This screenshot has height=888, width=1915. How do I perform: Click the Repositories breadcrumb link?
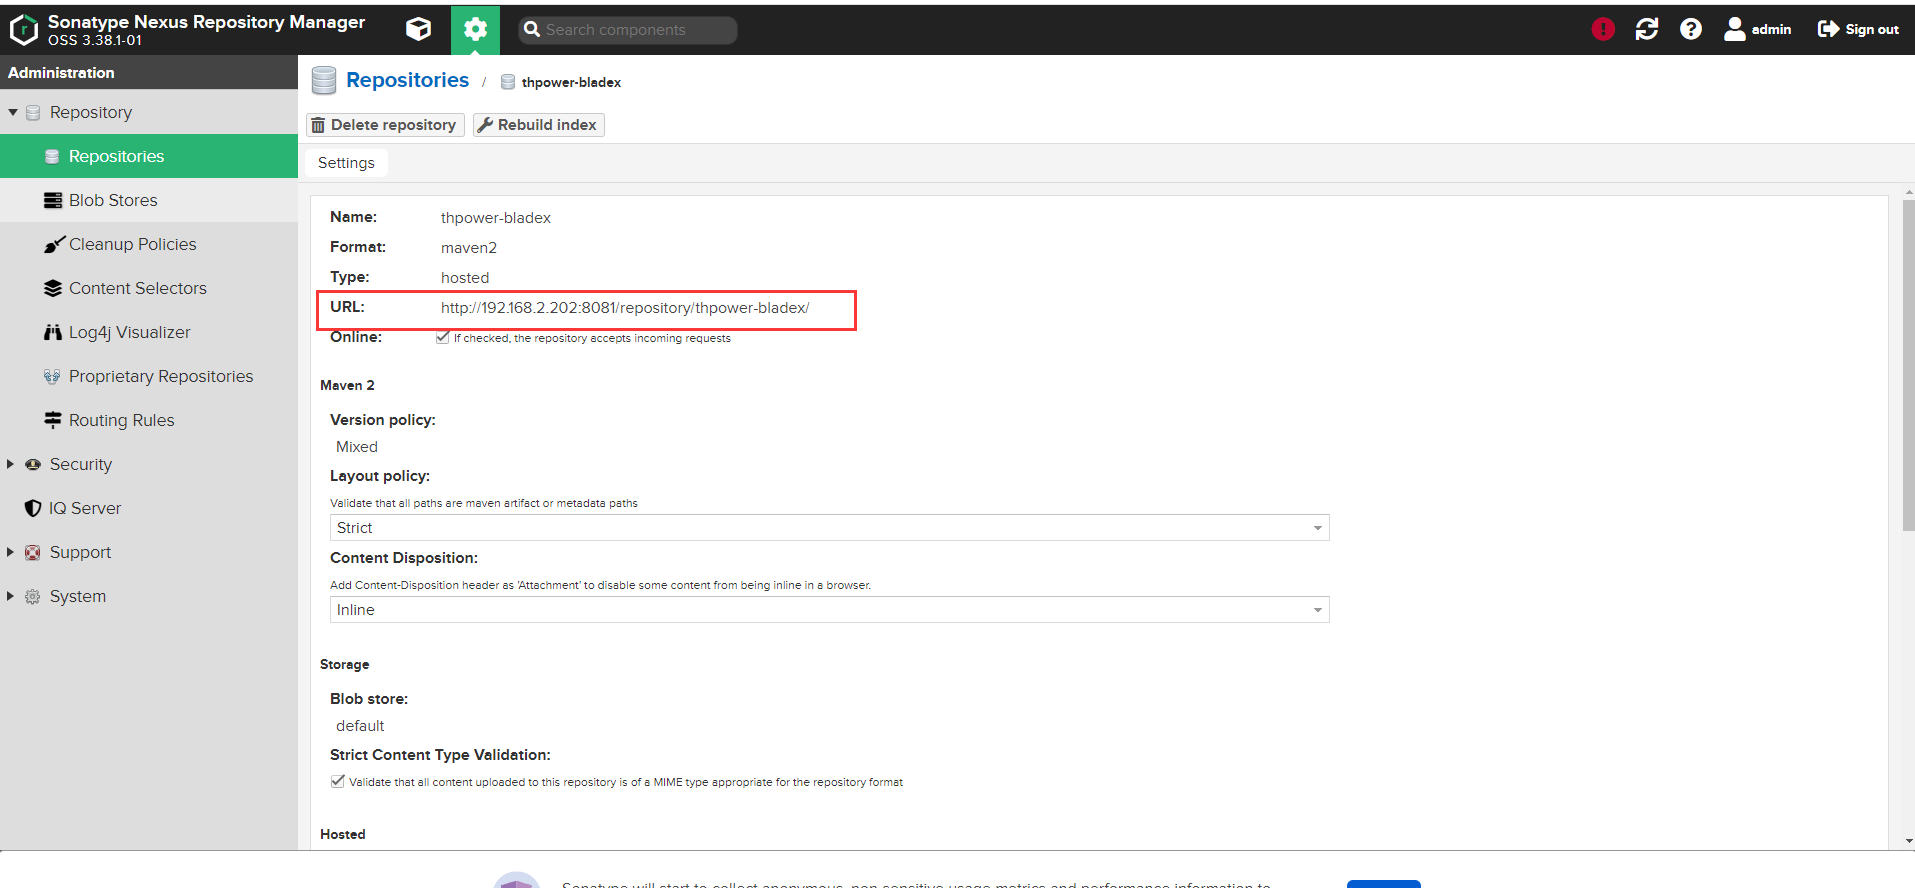point(407,80)
